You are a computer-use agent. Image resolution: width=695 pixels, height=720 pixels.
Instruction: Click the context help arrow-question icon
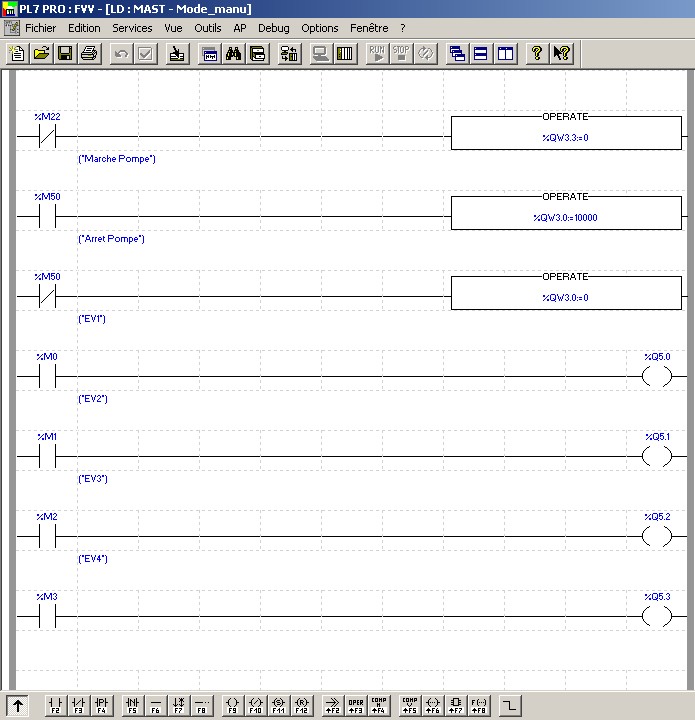point(562,53)
